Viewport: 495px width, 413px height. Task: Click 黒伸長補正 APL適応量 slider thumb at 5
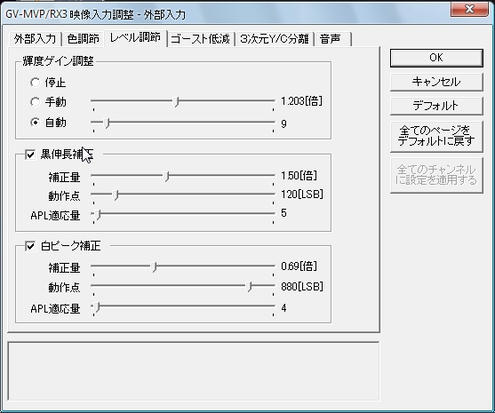point(99,215)
